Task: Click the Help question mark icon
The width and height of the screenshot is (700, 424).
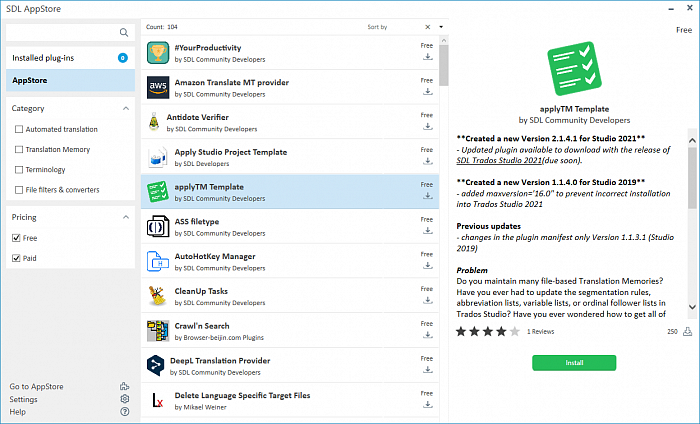Action: pos(125,412)
